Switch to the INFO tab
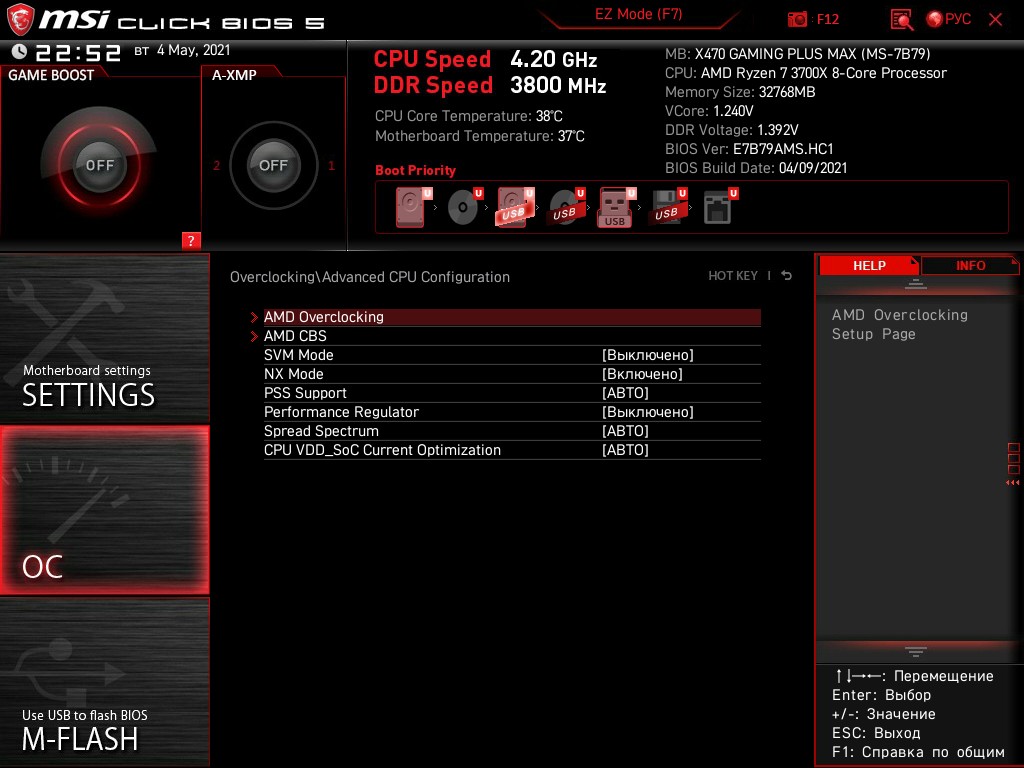This screenshot has width=1024, height=768. 970,266
